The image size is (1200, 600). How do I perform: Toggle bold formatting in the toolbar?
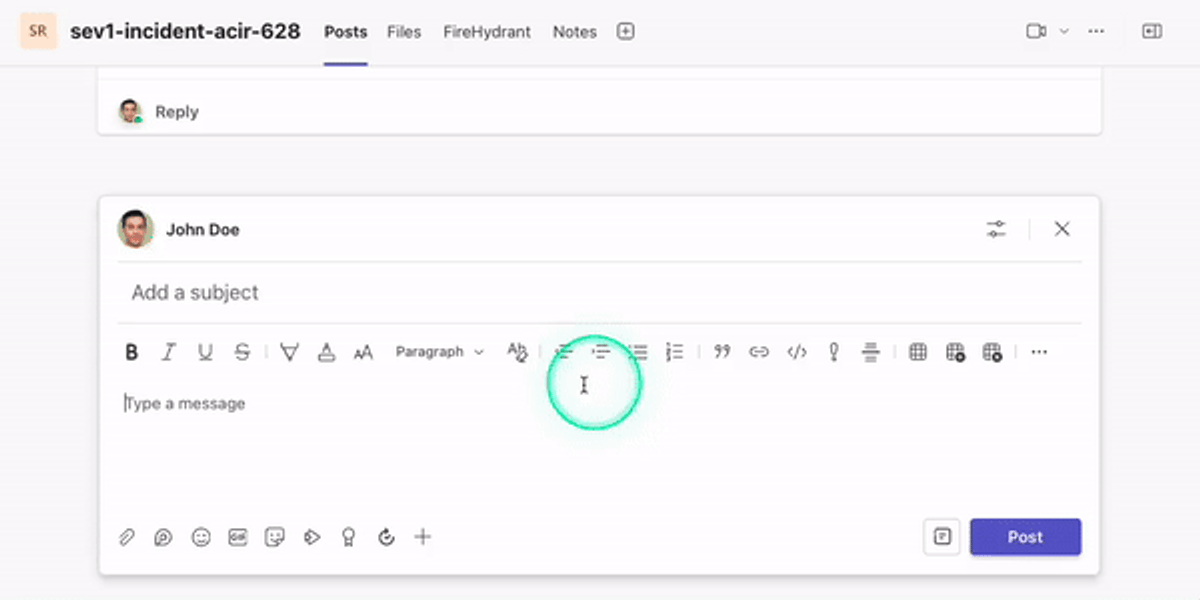point(131,352)
